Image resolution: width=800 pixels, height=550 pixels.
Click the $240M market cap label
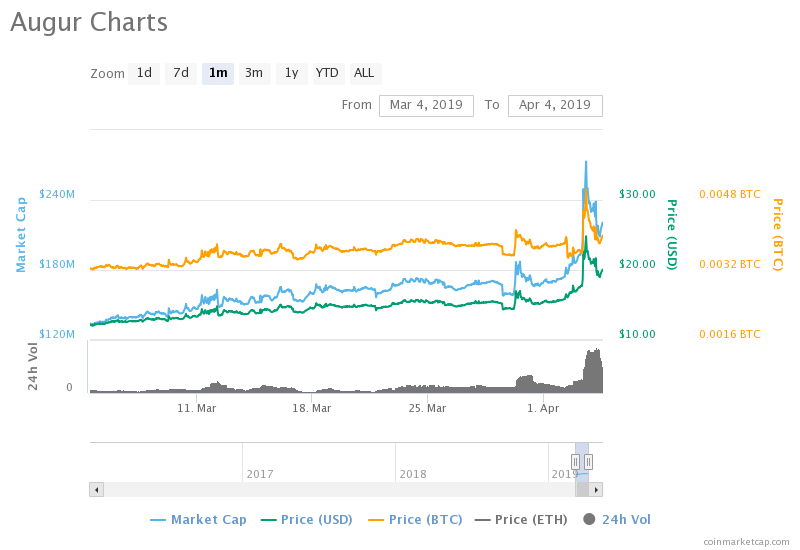57,194
